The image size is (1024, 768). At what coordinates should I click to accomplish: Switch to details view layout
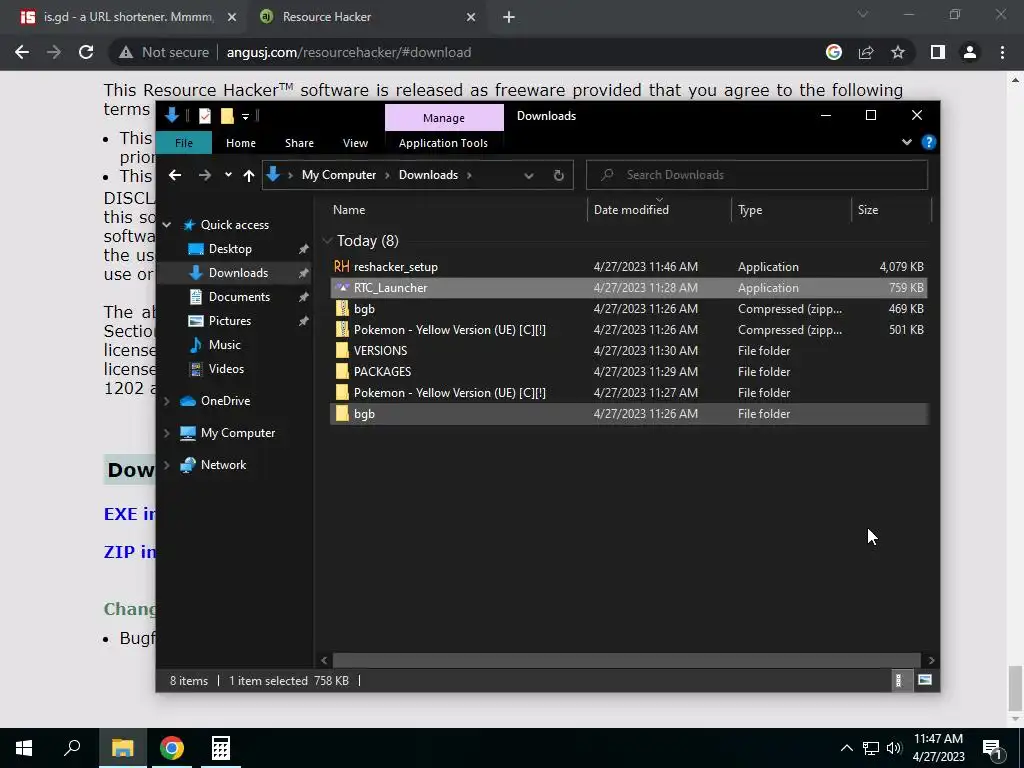click(899, 680)
